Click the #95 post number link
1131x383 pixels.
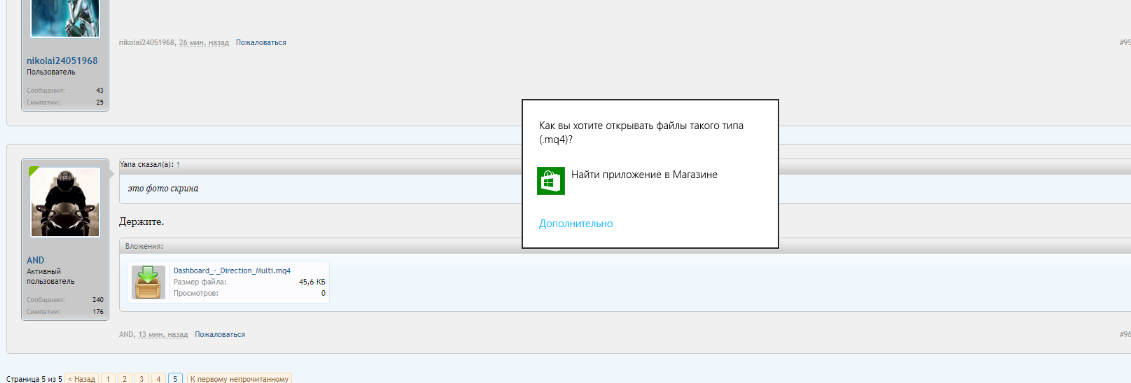click(1125, 43)
